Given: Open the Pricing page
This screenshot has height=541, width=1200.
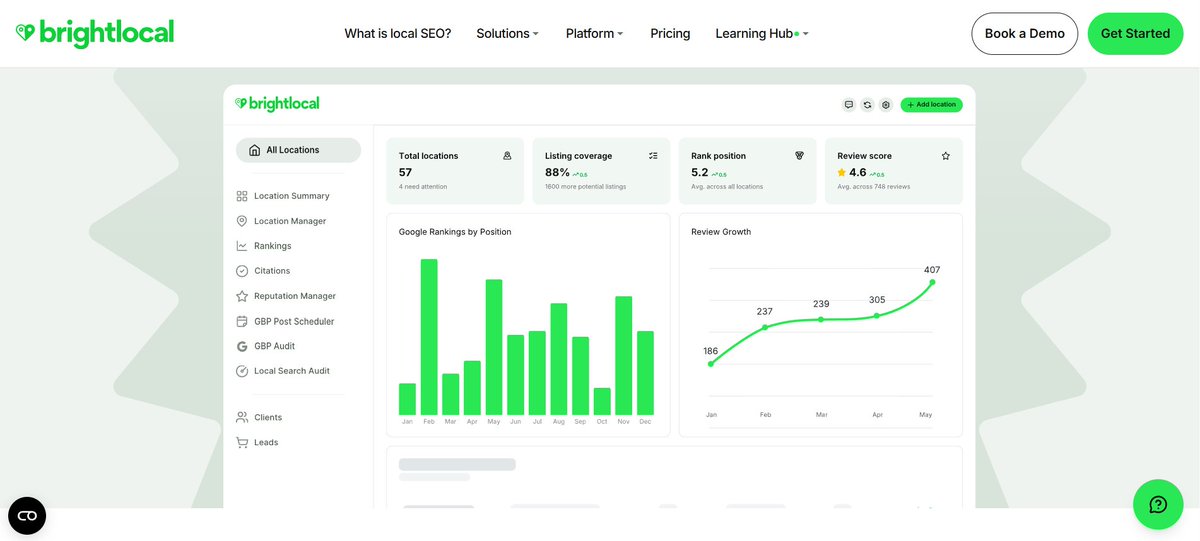Looking at the screenshot, I should (x=670, y=33).
